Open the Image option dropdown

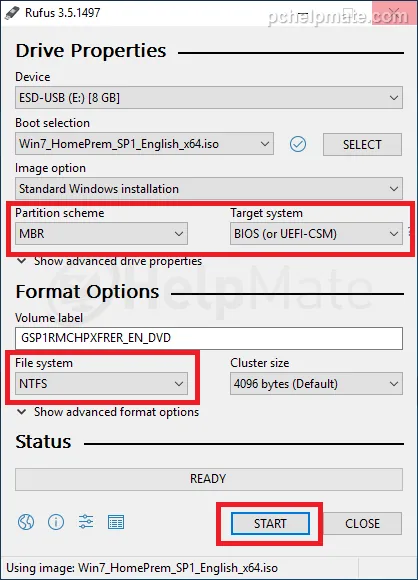click(x=209, y=189)
